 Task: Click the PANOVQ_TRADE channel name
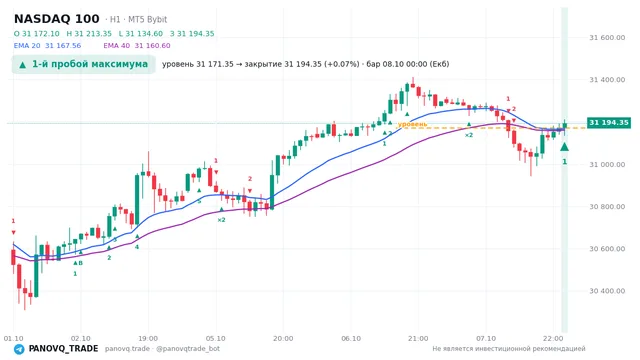63,349
